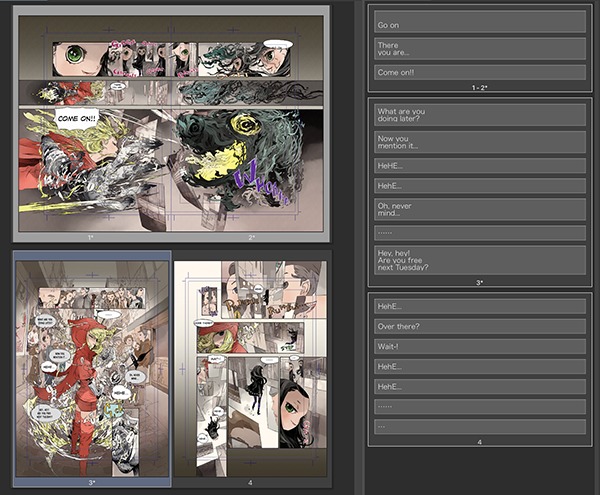The height and width of the screenshot is (495, 600).
Task: Select the 'HehE...' field directly below 'Wait-!'
Action: click(480, 366)
